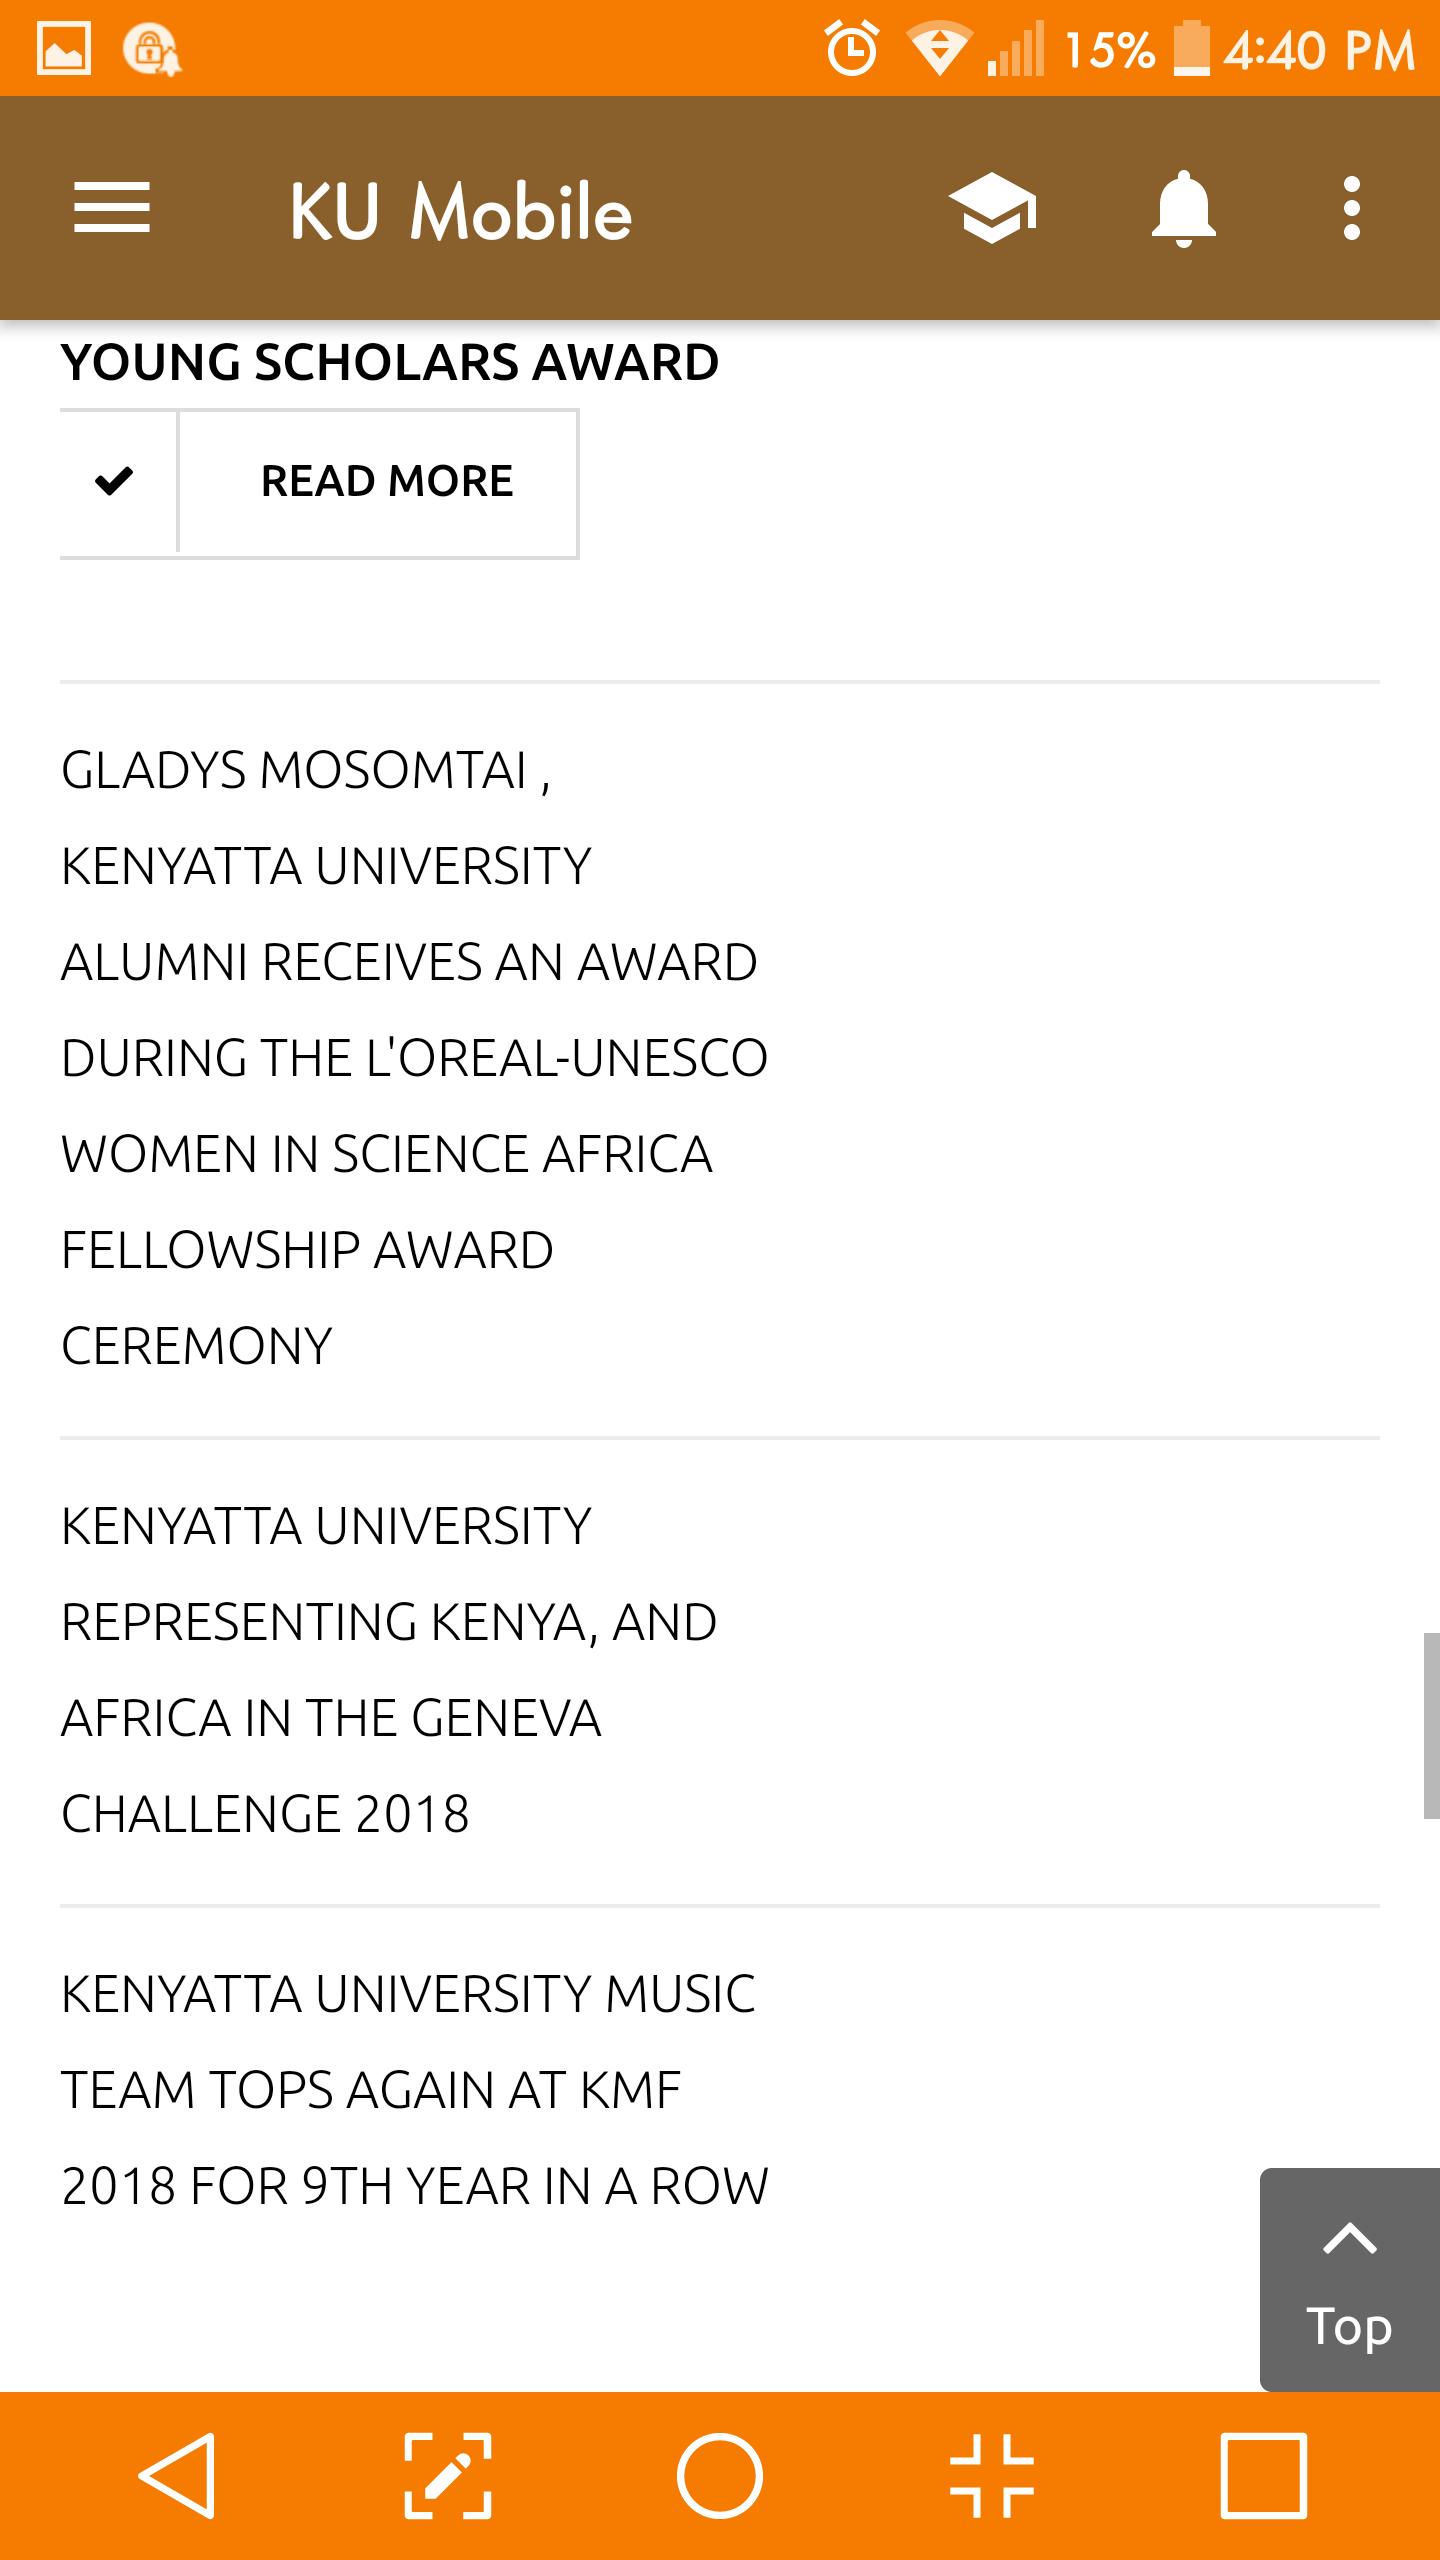Click the page scrollbar handle

[1432, 1725]
